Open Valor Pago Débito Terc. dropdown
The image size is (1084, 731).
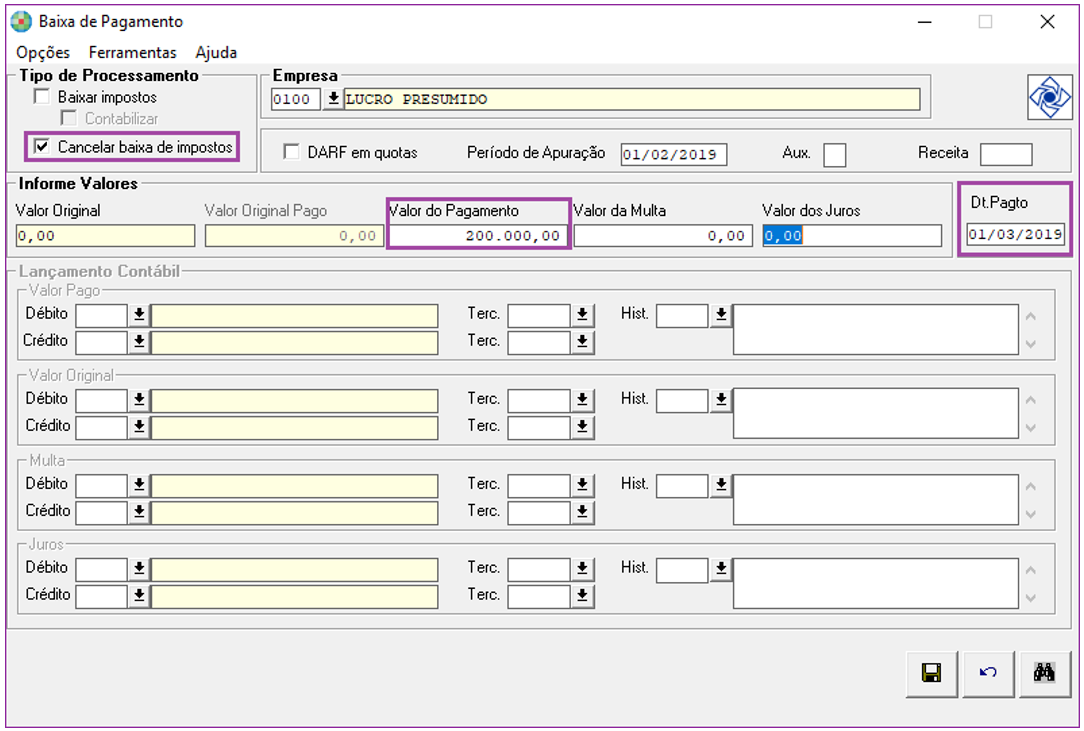tap(582, 315)
